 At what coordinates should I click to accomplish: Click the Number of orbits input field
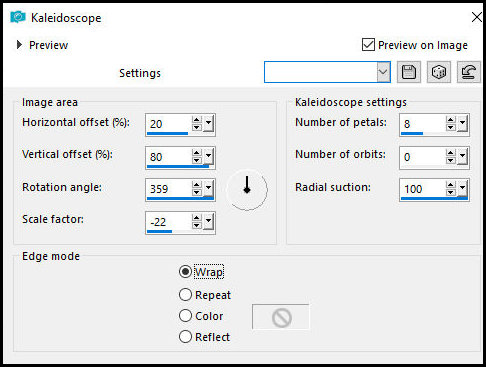click(x=423, y=156)
